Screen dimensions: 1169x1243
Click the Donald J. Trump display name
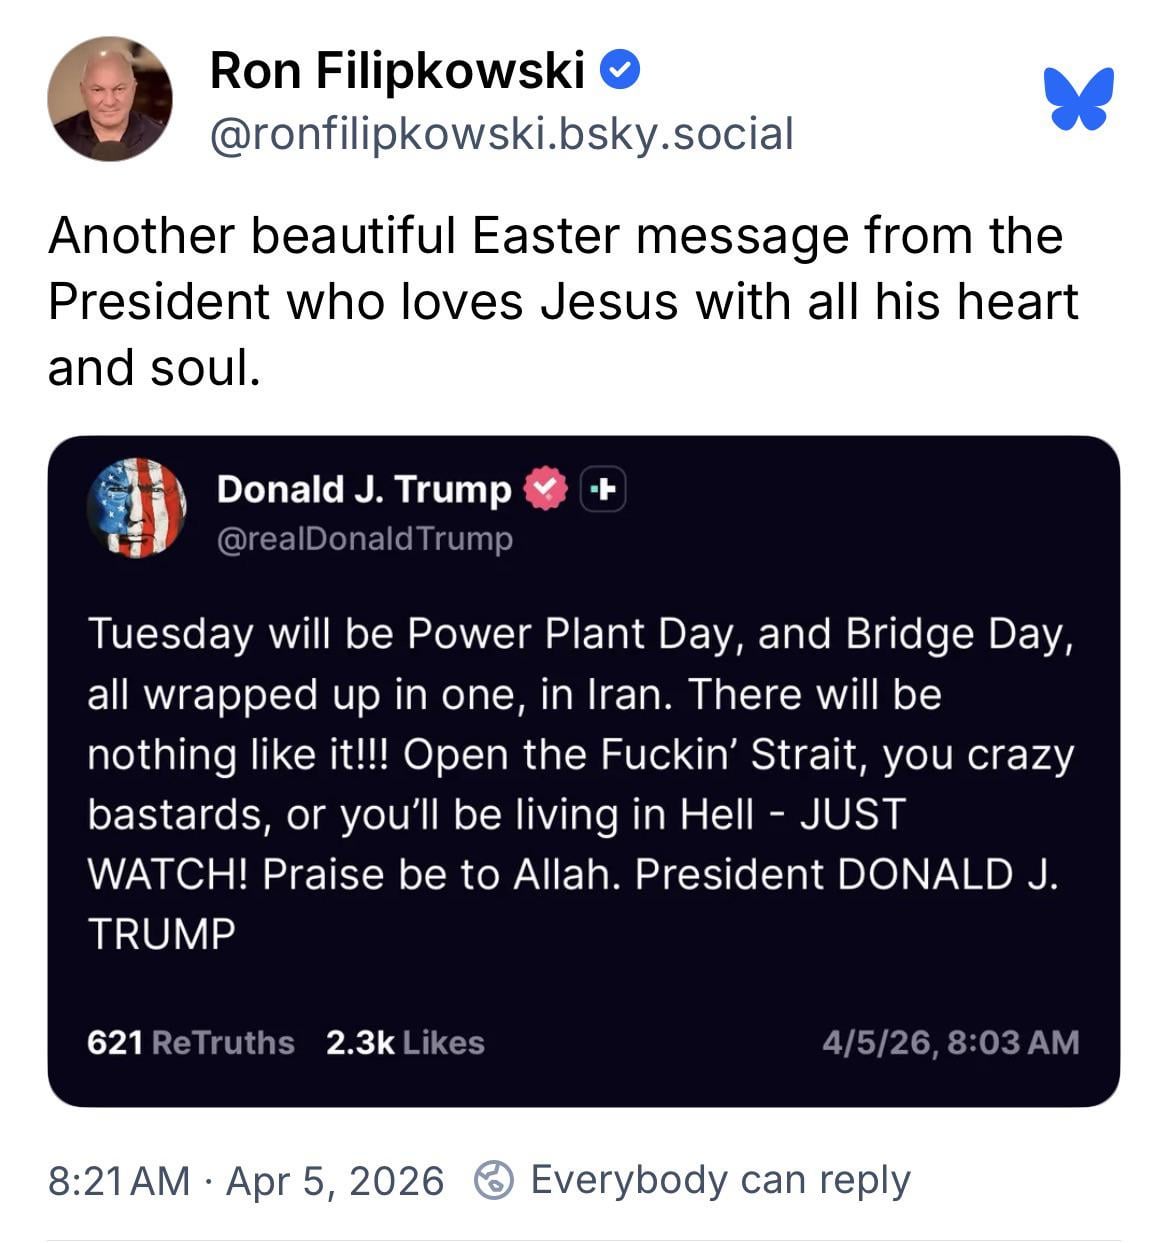click(x=363, y=489)
